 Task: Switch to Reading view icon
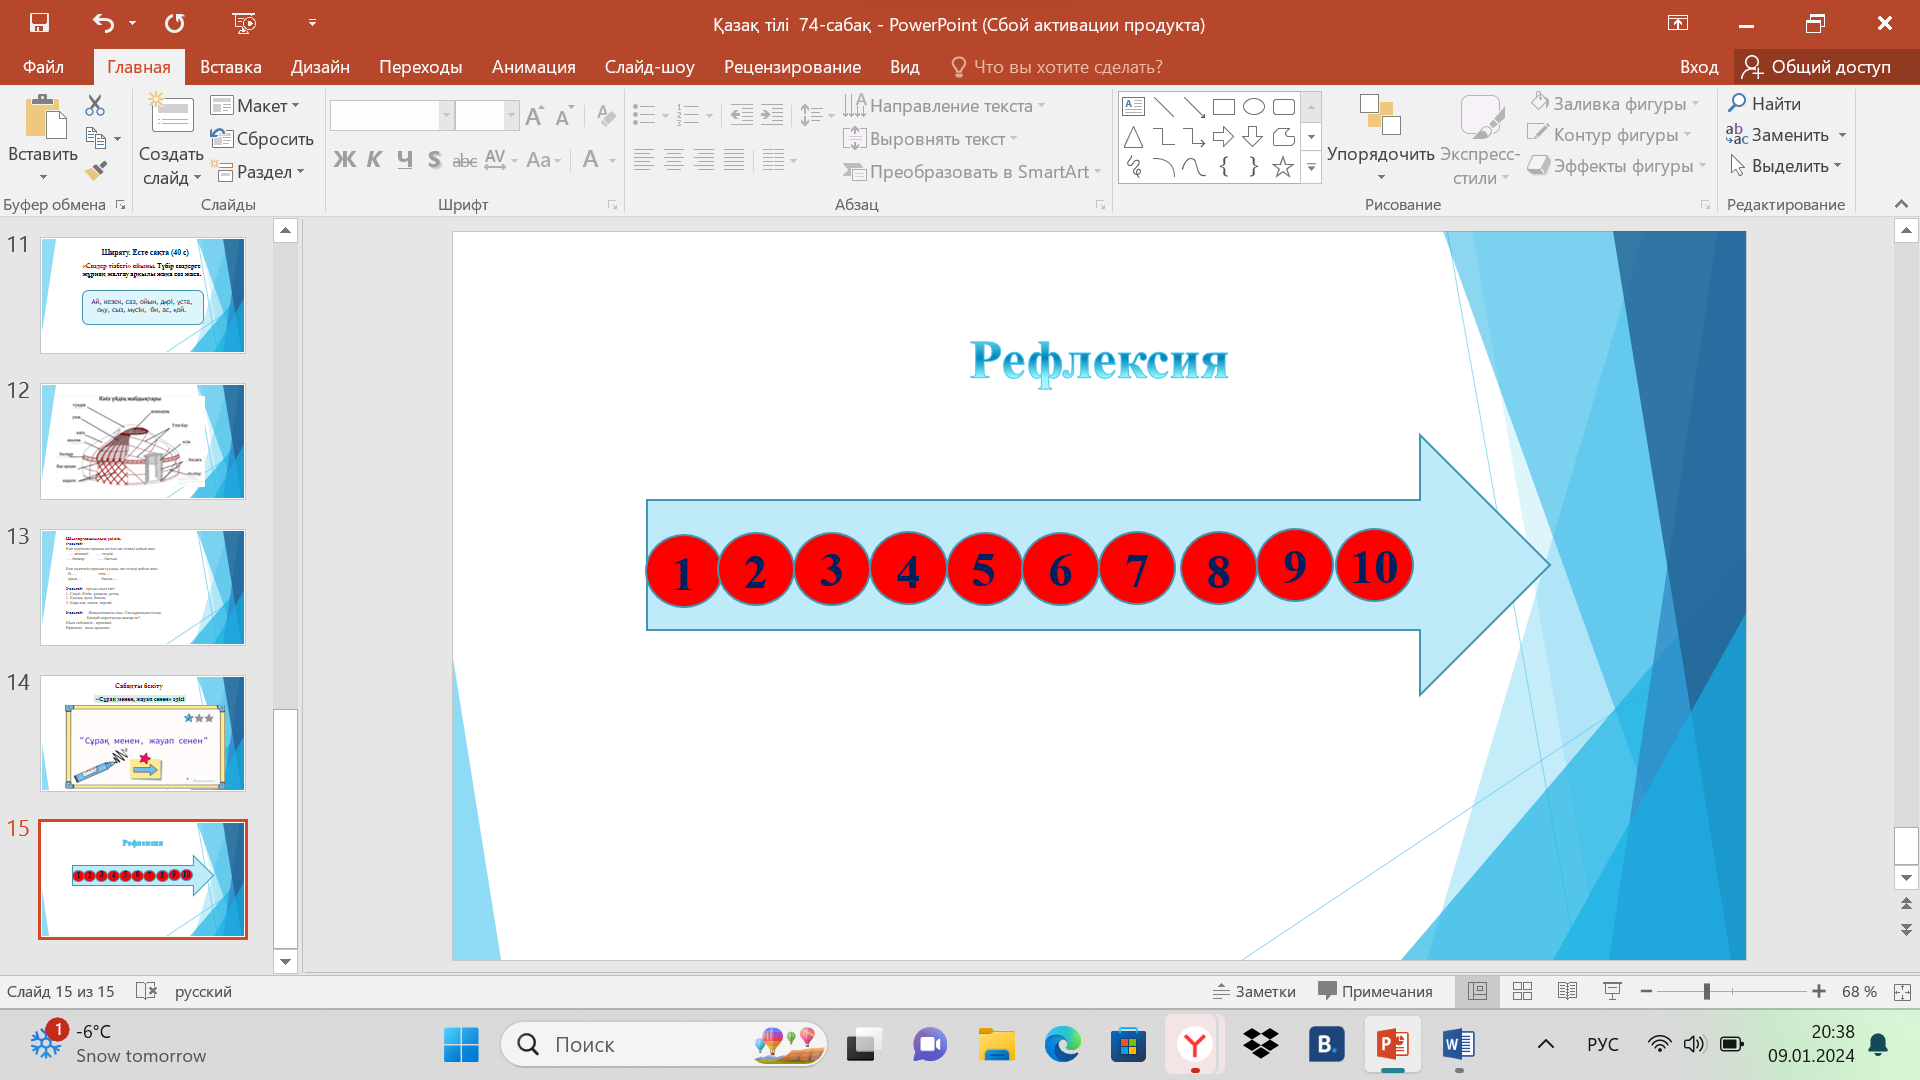[1567, 991]
